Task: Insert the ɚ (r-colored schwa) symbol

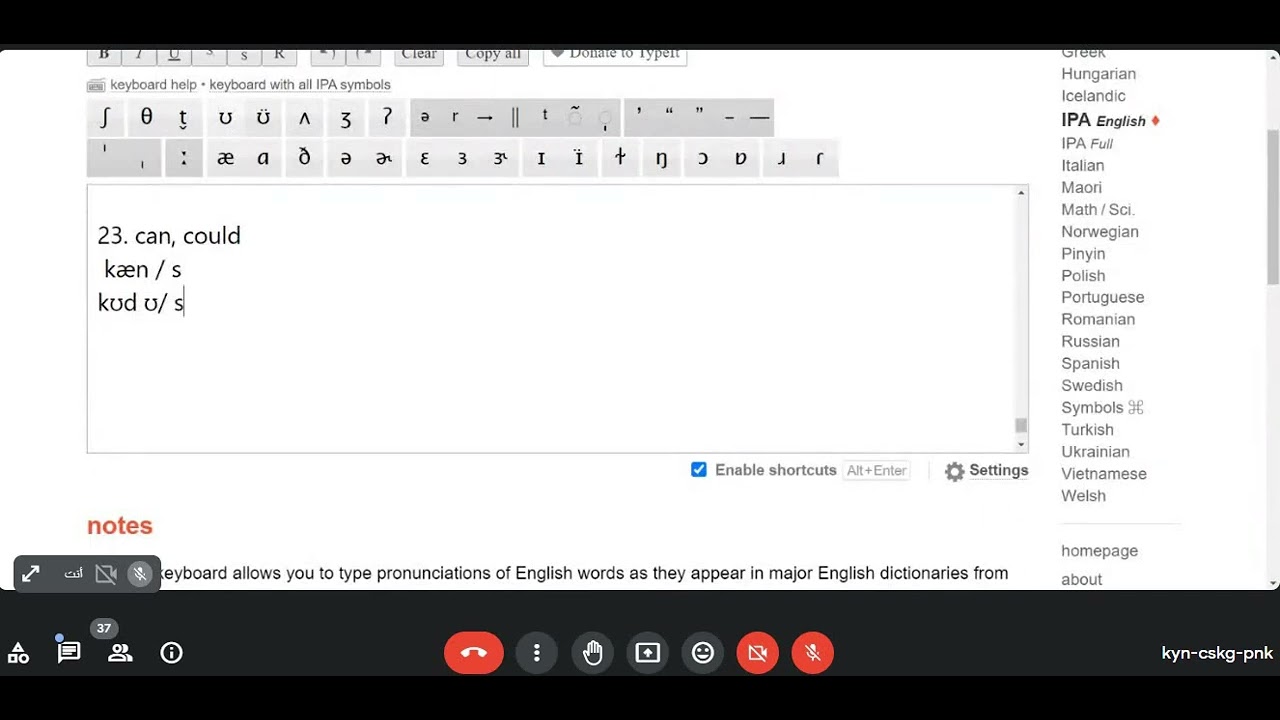Action: click(384, 158)
